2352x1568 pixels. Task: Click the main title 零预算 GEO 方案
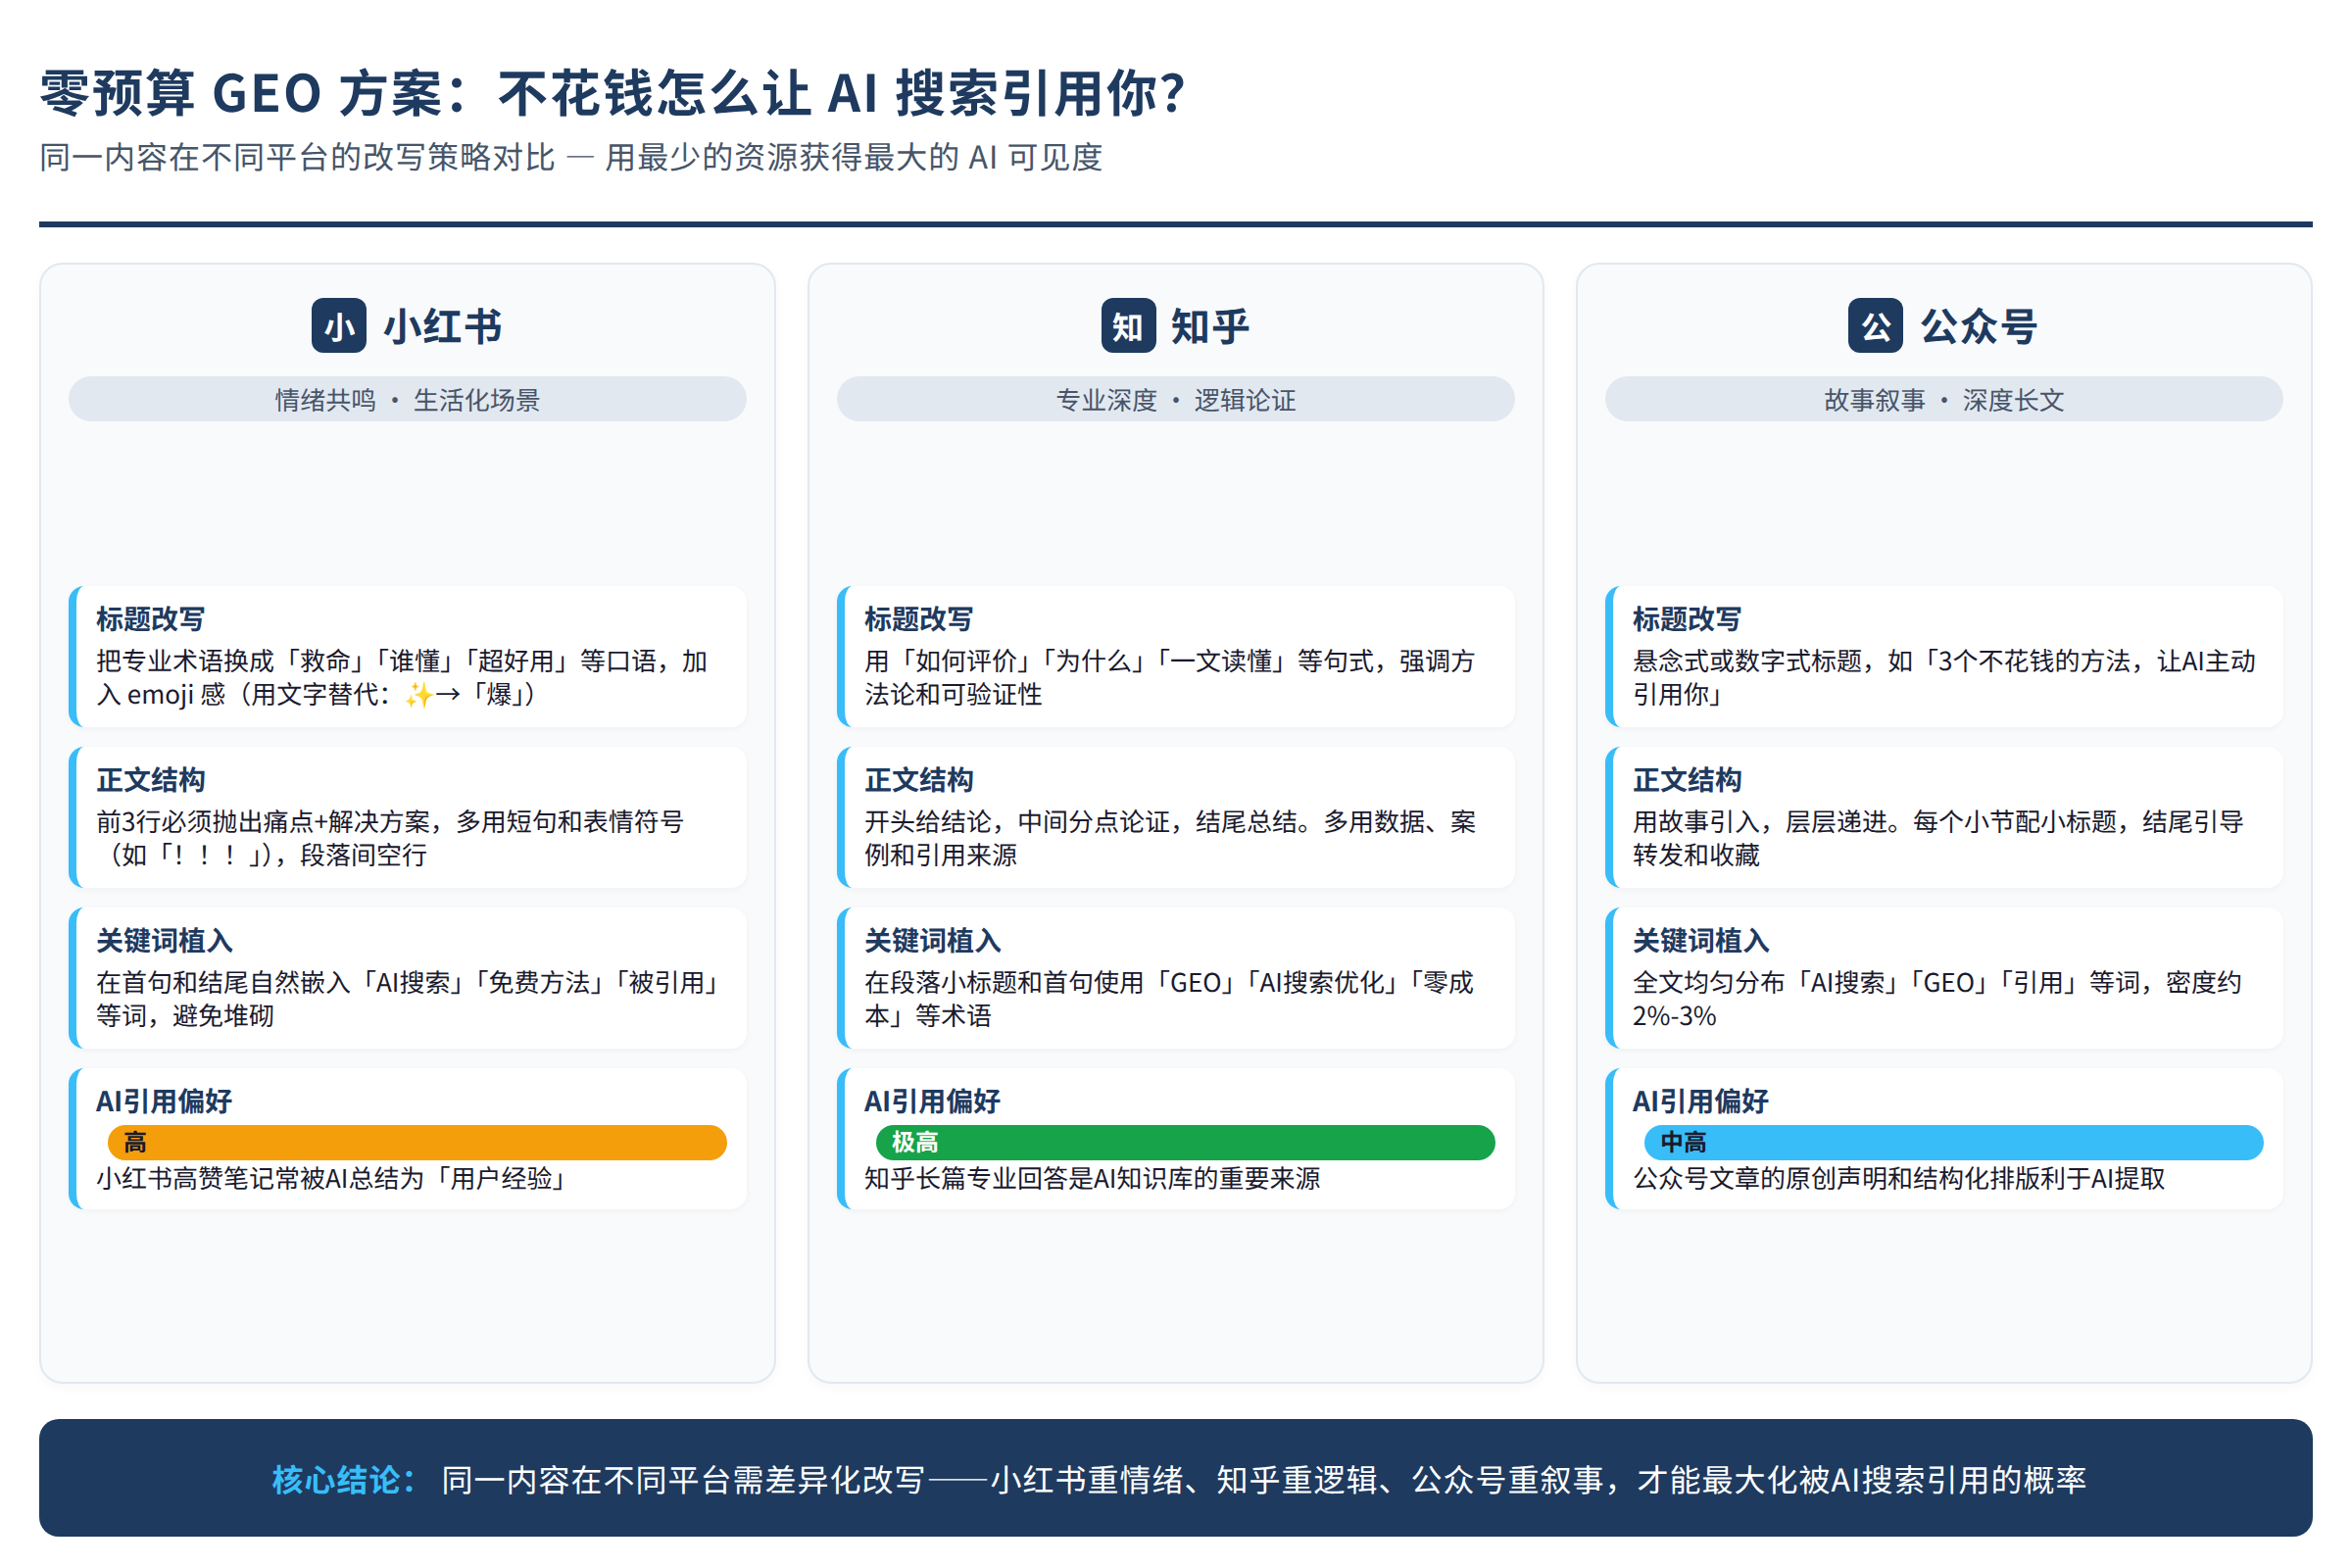coord(613,93)
